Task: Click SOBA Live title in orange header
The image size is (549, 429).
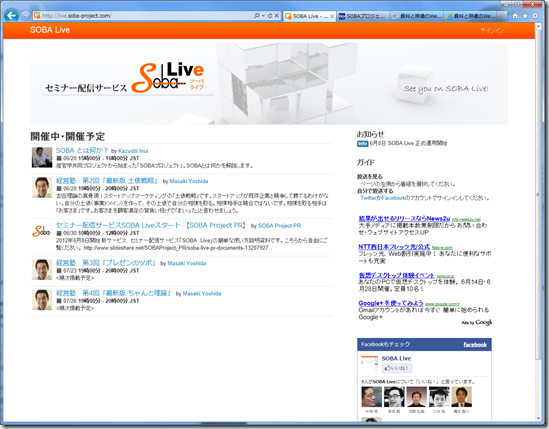Action: tap(50, 30)
